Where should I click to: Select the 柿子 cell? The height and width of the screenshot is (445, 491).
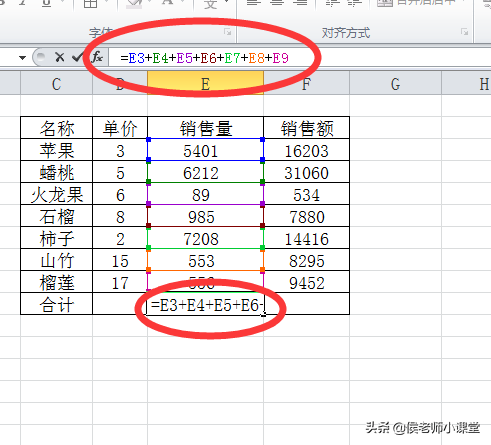(x=56, y=238)
